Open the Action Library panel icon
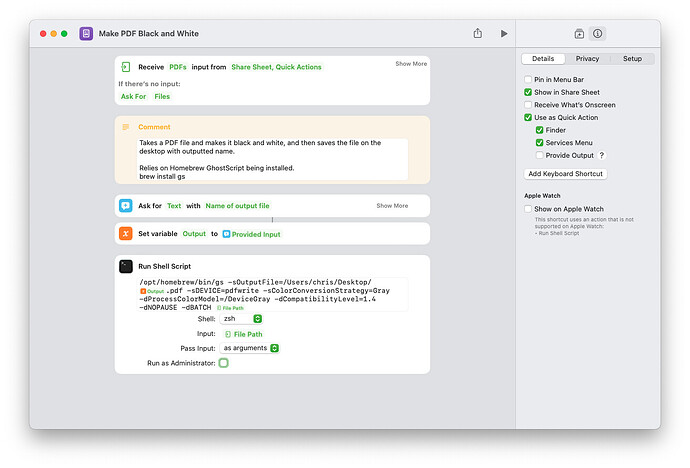 (579, 33)
